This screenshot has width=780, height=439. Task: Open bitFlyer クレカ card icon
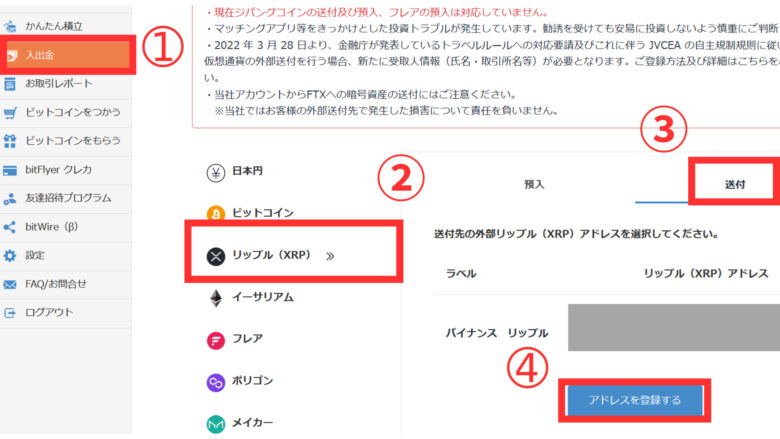[x=10, y=171]
